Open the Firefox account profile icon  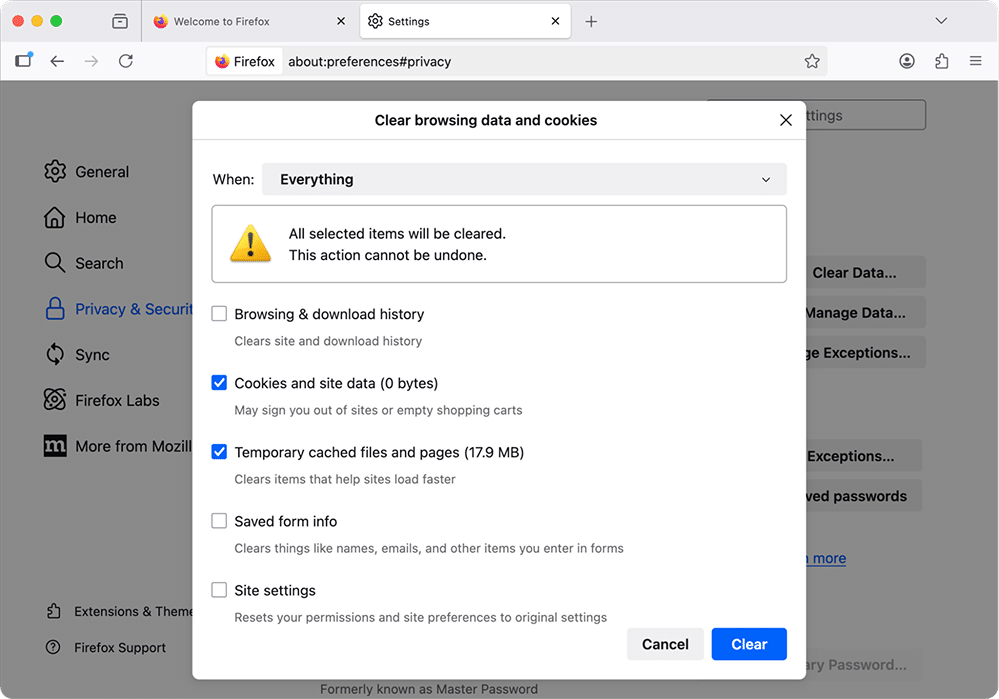click(x=906, y=61)
